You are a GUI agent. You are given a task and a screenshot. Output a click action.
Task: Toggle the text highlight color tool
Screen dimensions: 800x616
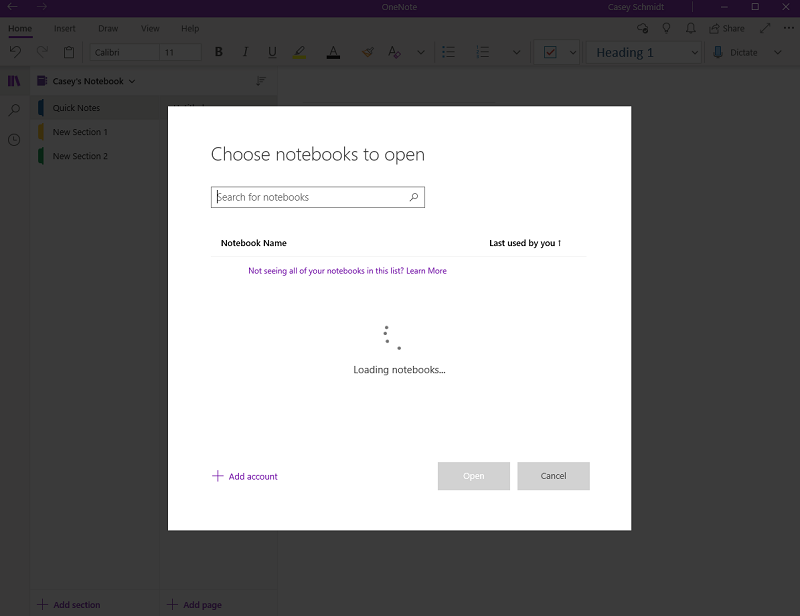point(299,52)
